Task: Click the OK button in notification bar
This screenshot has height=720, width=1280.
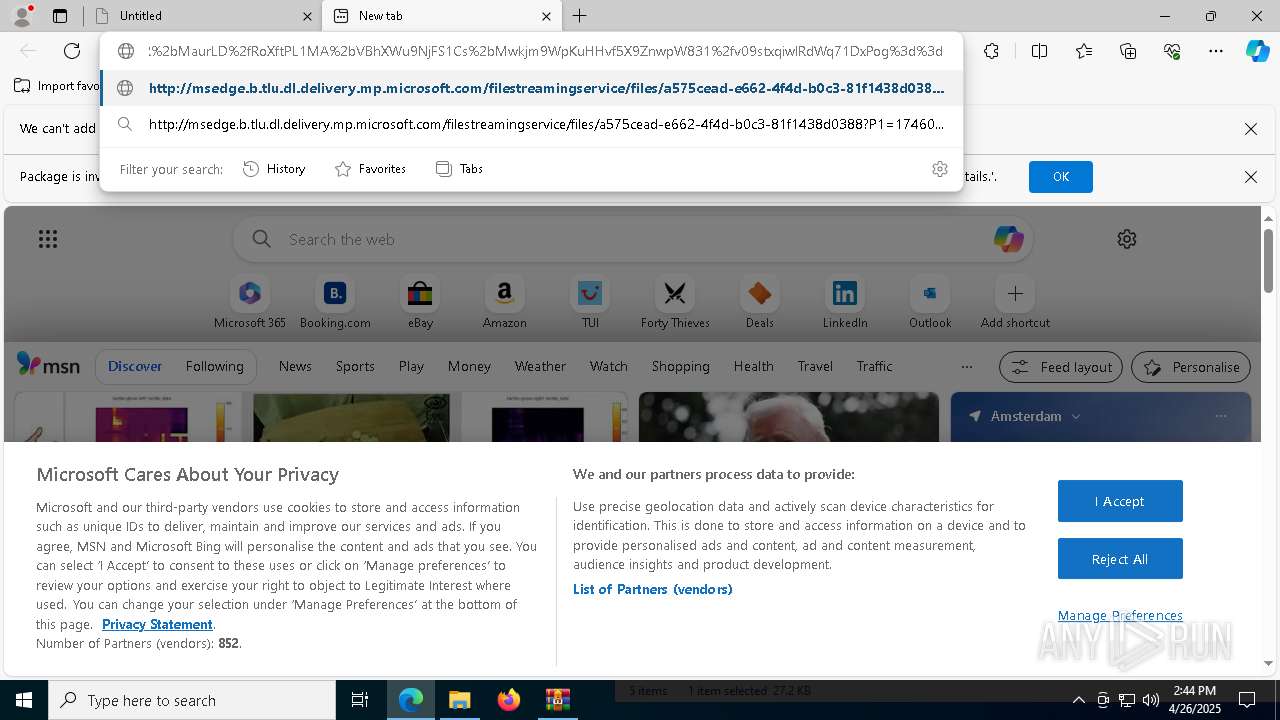Action: [1060, 177]
